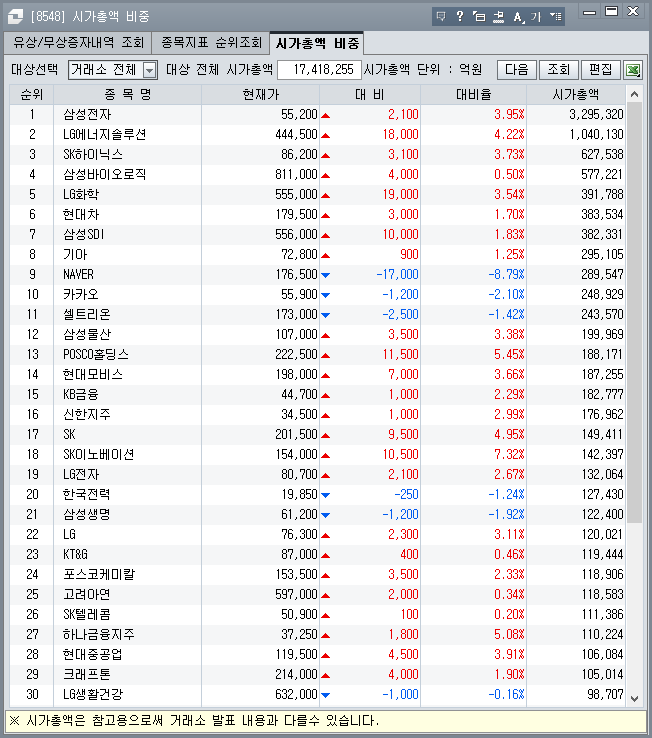Screen dimensions: 652x738
Task: Click the scrollbar down arrow
Action: tap(634, 698)
